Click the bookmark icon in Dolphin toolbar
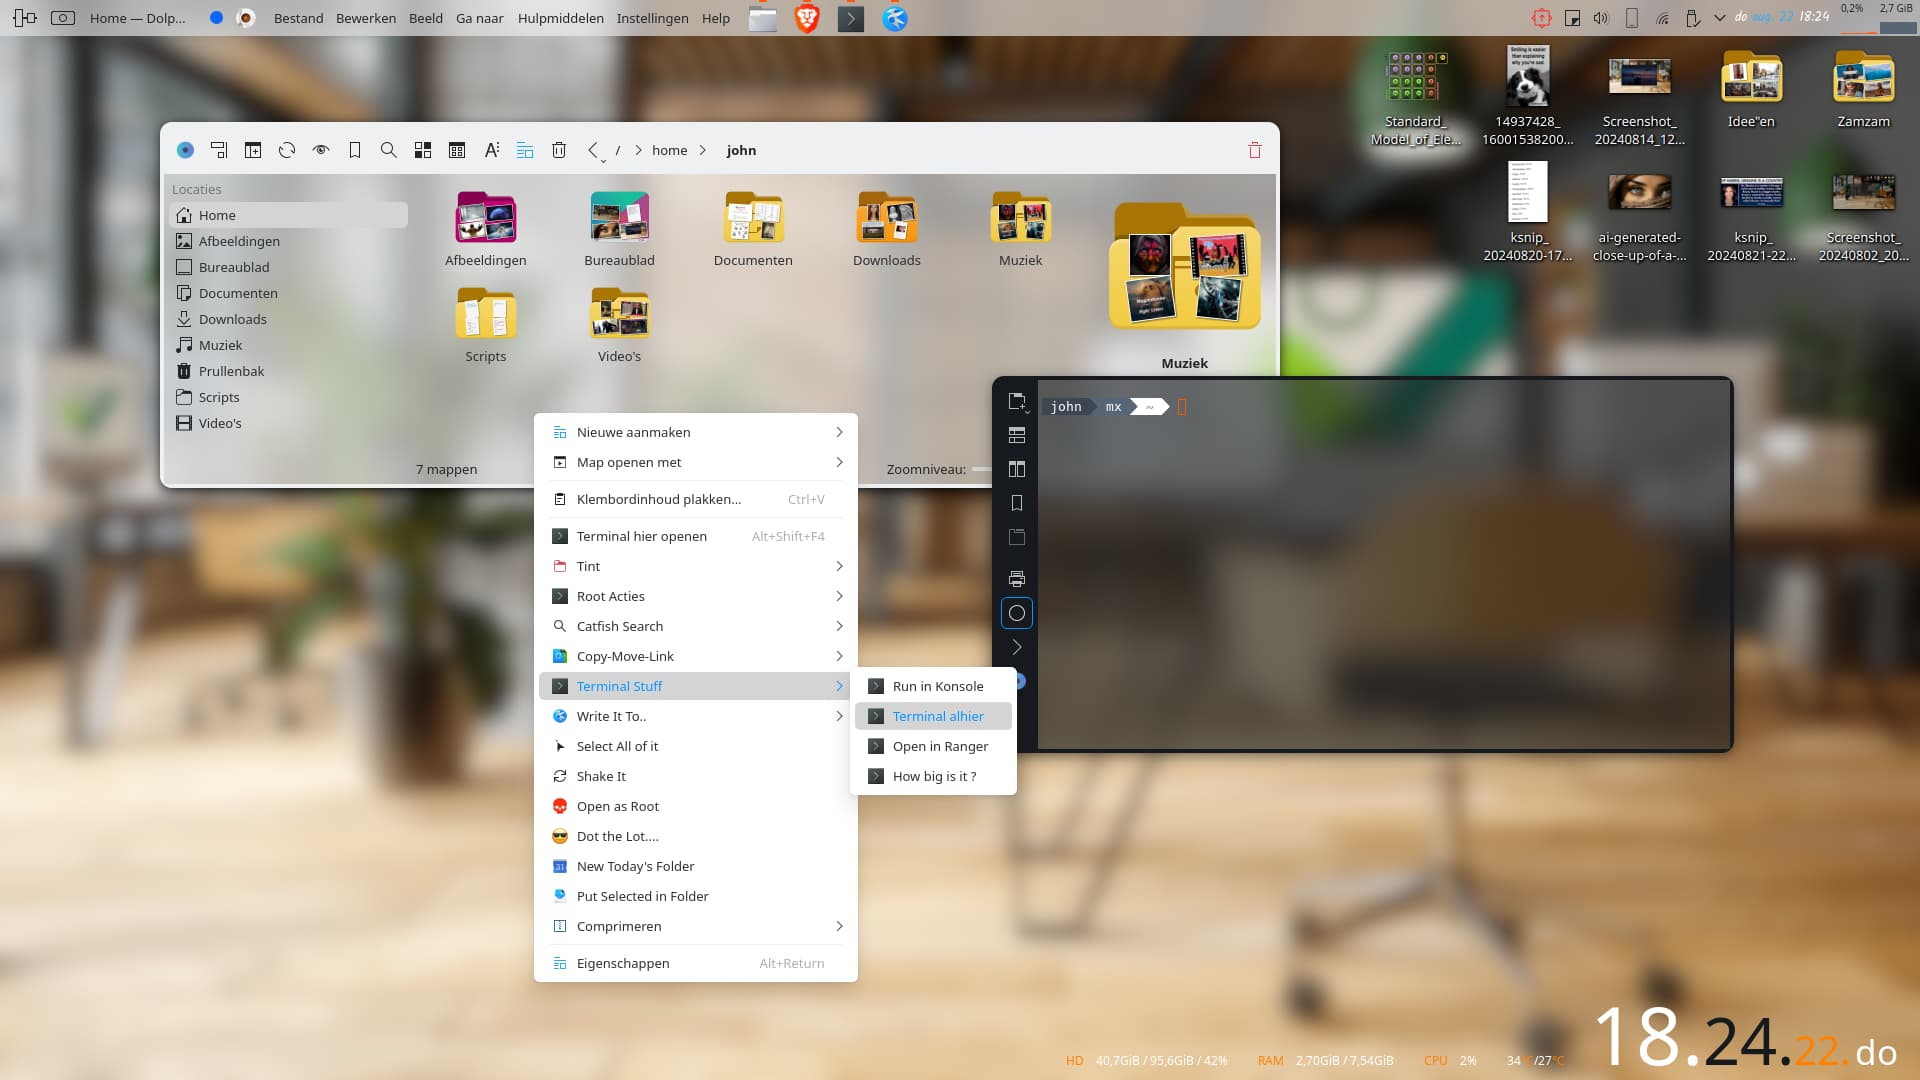This screenshot has height=1080, width=1920. 355,150
